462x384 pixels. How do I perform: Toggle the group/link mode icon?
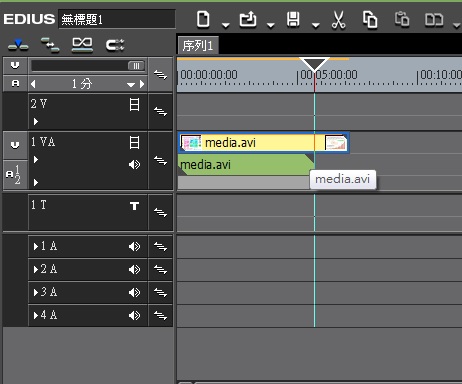pos(115,45)
